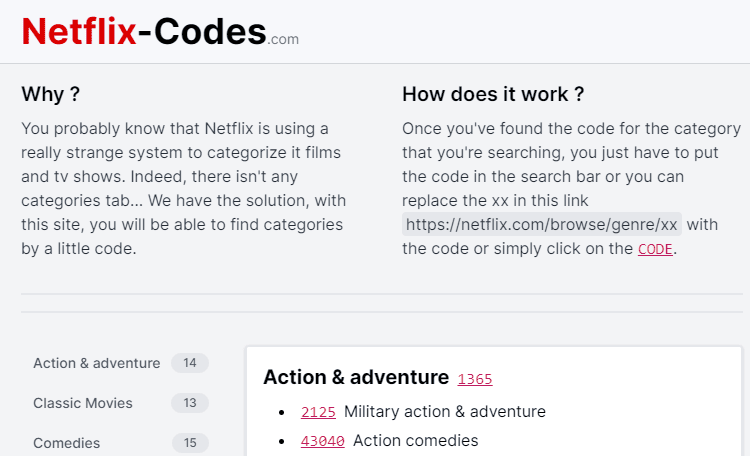Click the "Why ?" heading
The height and width of the screenshot is (456, 750).
pos(51,94)
